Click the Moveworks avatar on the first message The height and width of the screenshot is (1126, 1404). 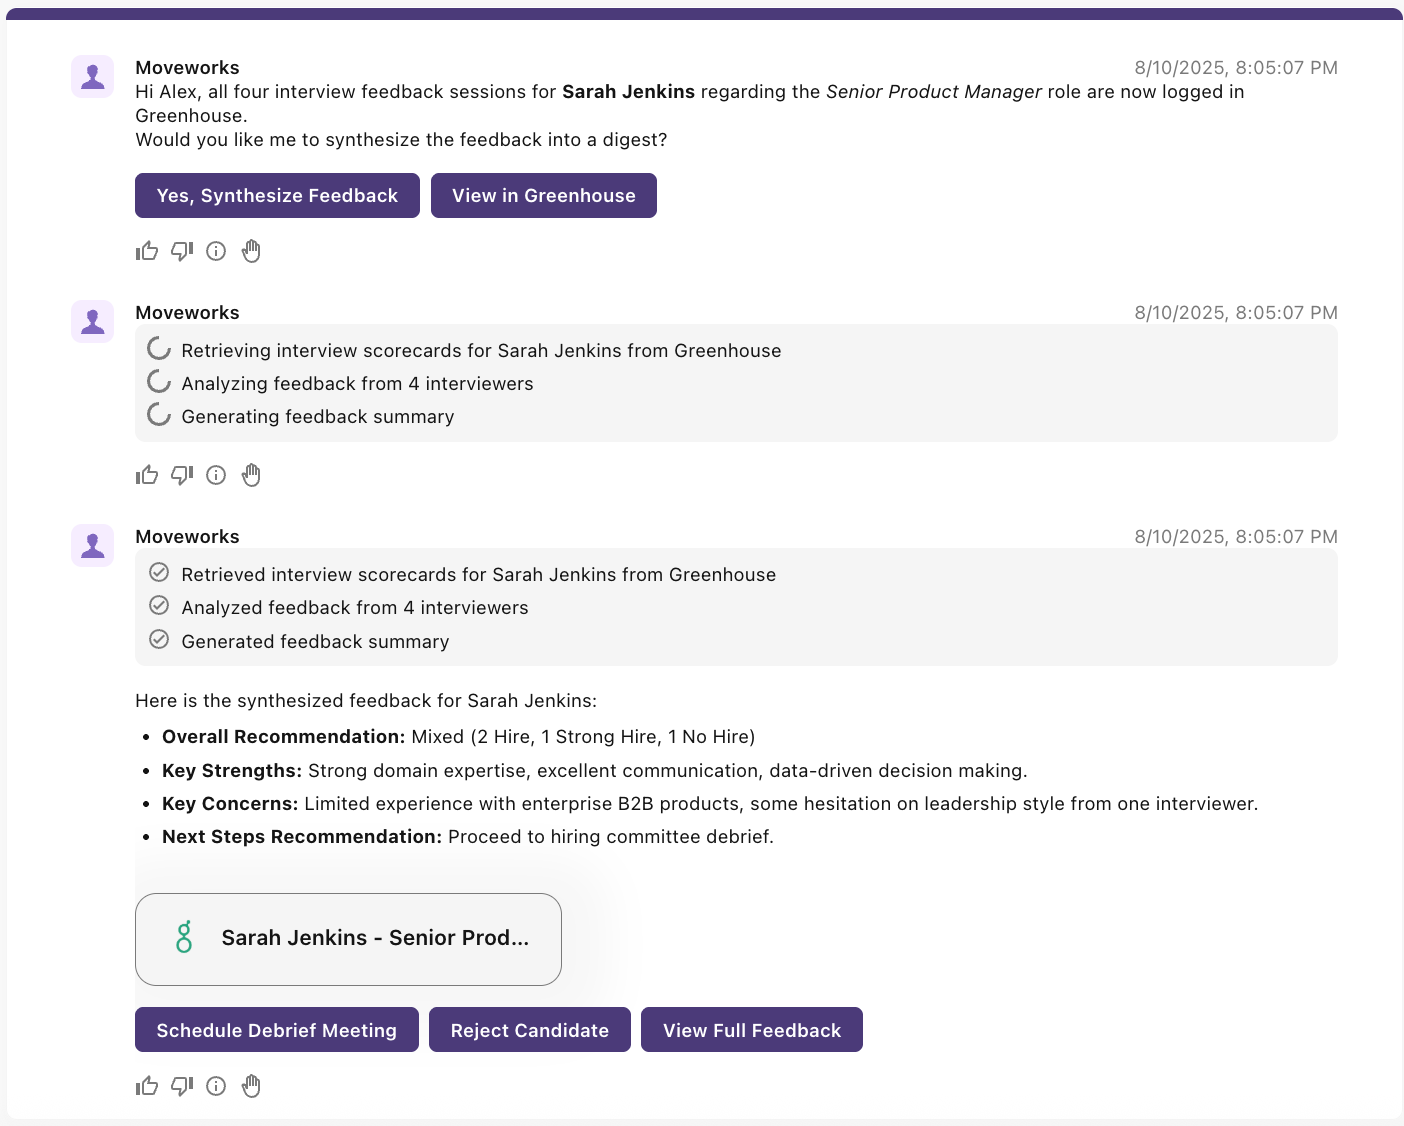93,77
